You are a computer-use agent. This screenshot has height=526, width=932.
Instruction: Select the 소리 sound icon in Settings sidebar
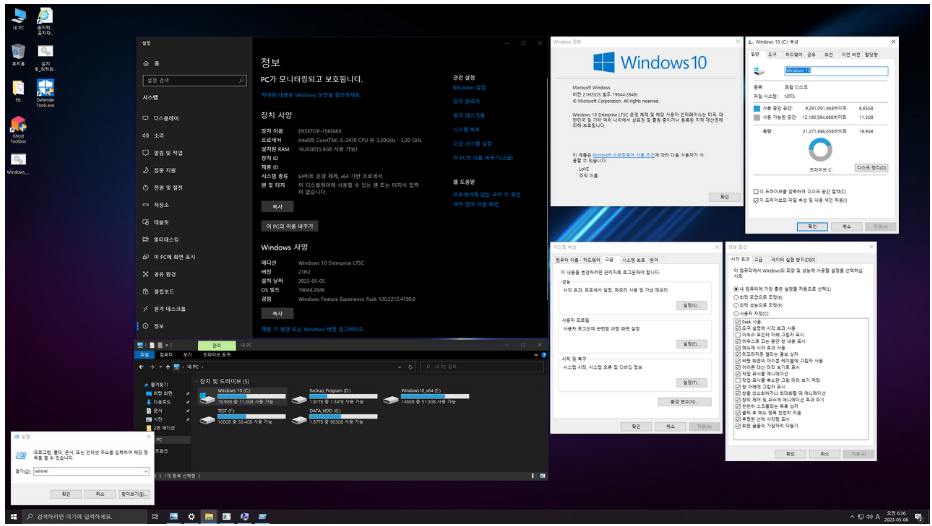(x=146, y=136)
